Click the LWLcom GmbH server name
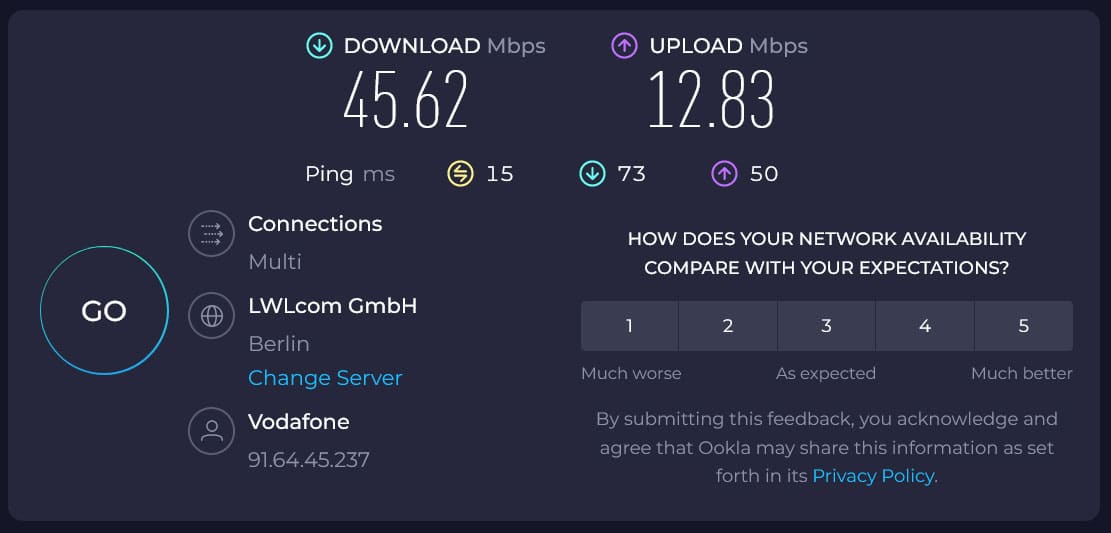Image resolution: width=1111 pixels, height=533 pixels. tap(332, 306)
